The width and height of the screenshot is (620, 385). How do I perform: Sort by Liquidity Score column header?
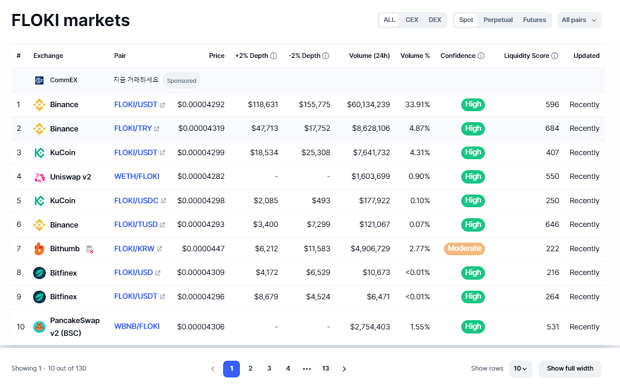tap(526, 56)
